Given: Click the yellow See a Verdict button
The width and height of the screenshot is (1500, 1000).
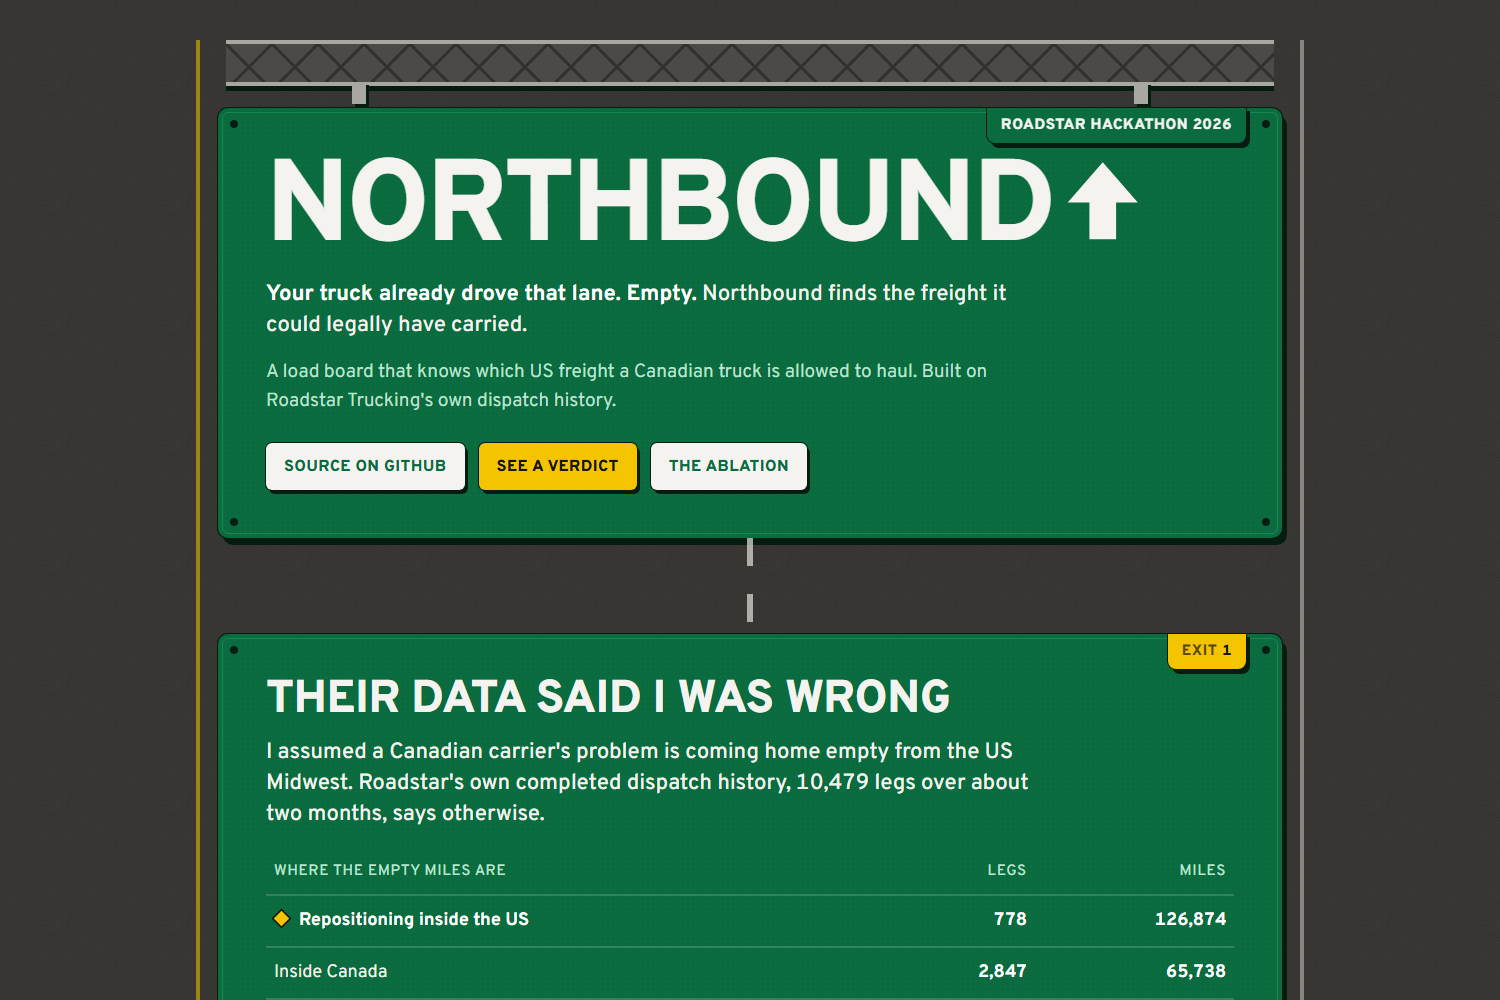Looking at the screenshot, I should coord(557,466).
